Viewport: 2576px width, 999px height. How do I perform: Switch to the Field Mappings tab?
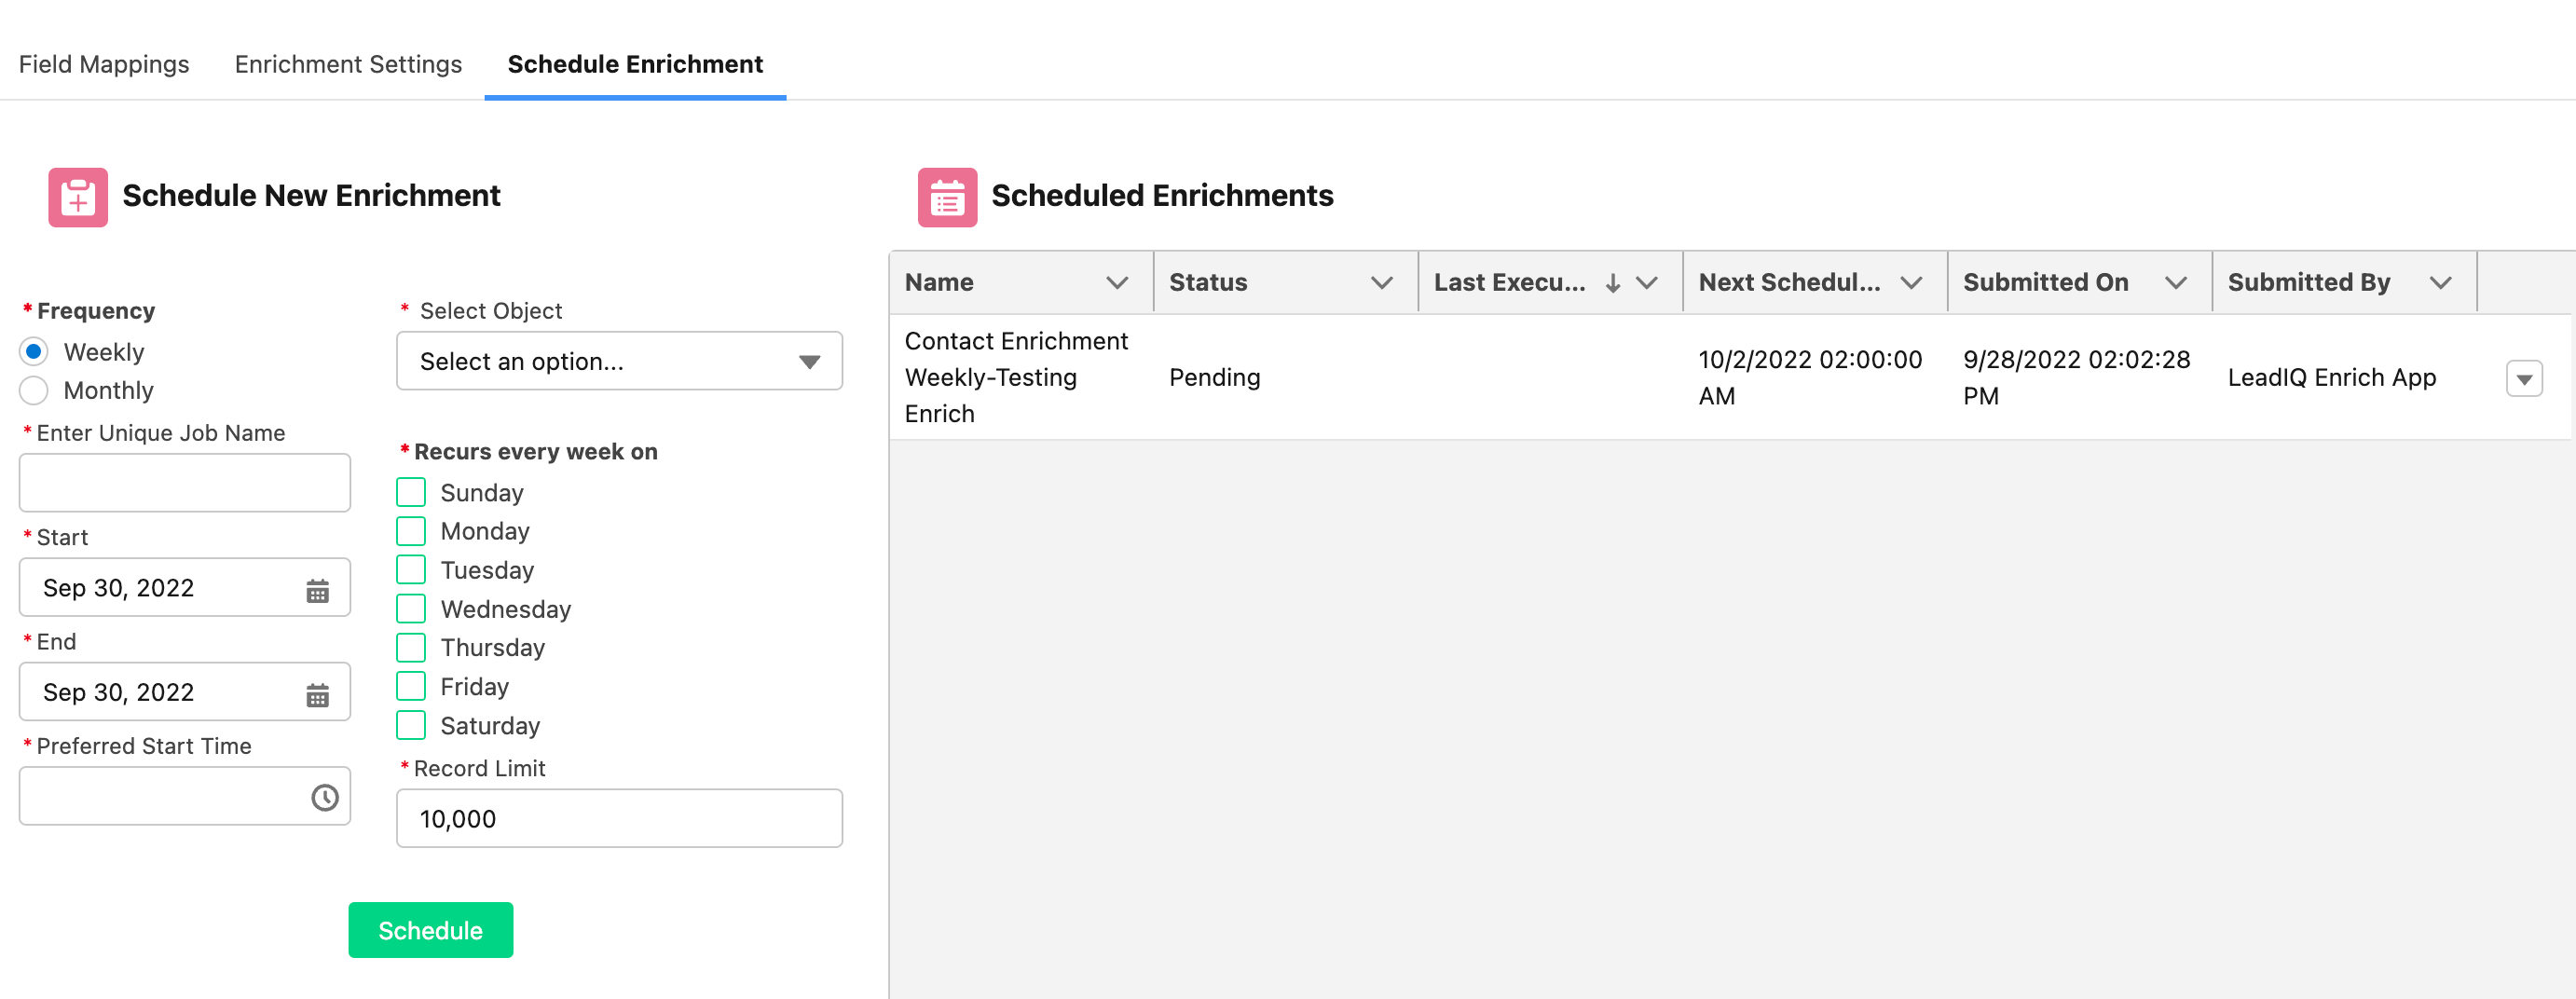pyautogui.click(x=104, y=64)
